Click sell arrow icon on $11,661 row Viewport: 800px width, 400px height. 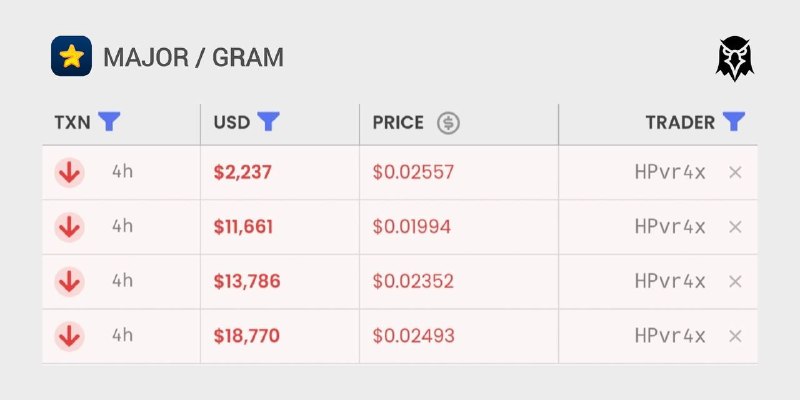(x=69, y=227)
